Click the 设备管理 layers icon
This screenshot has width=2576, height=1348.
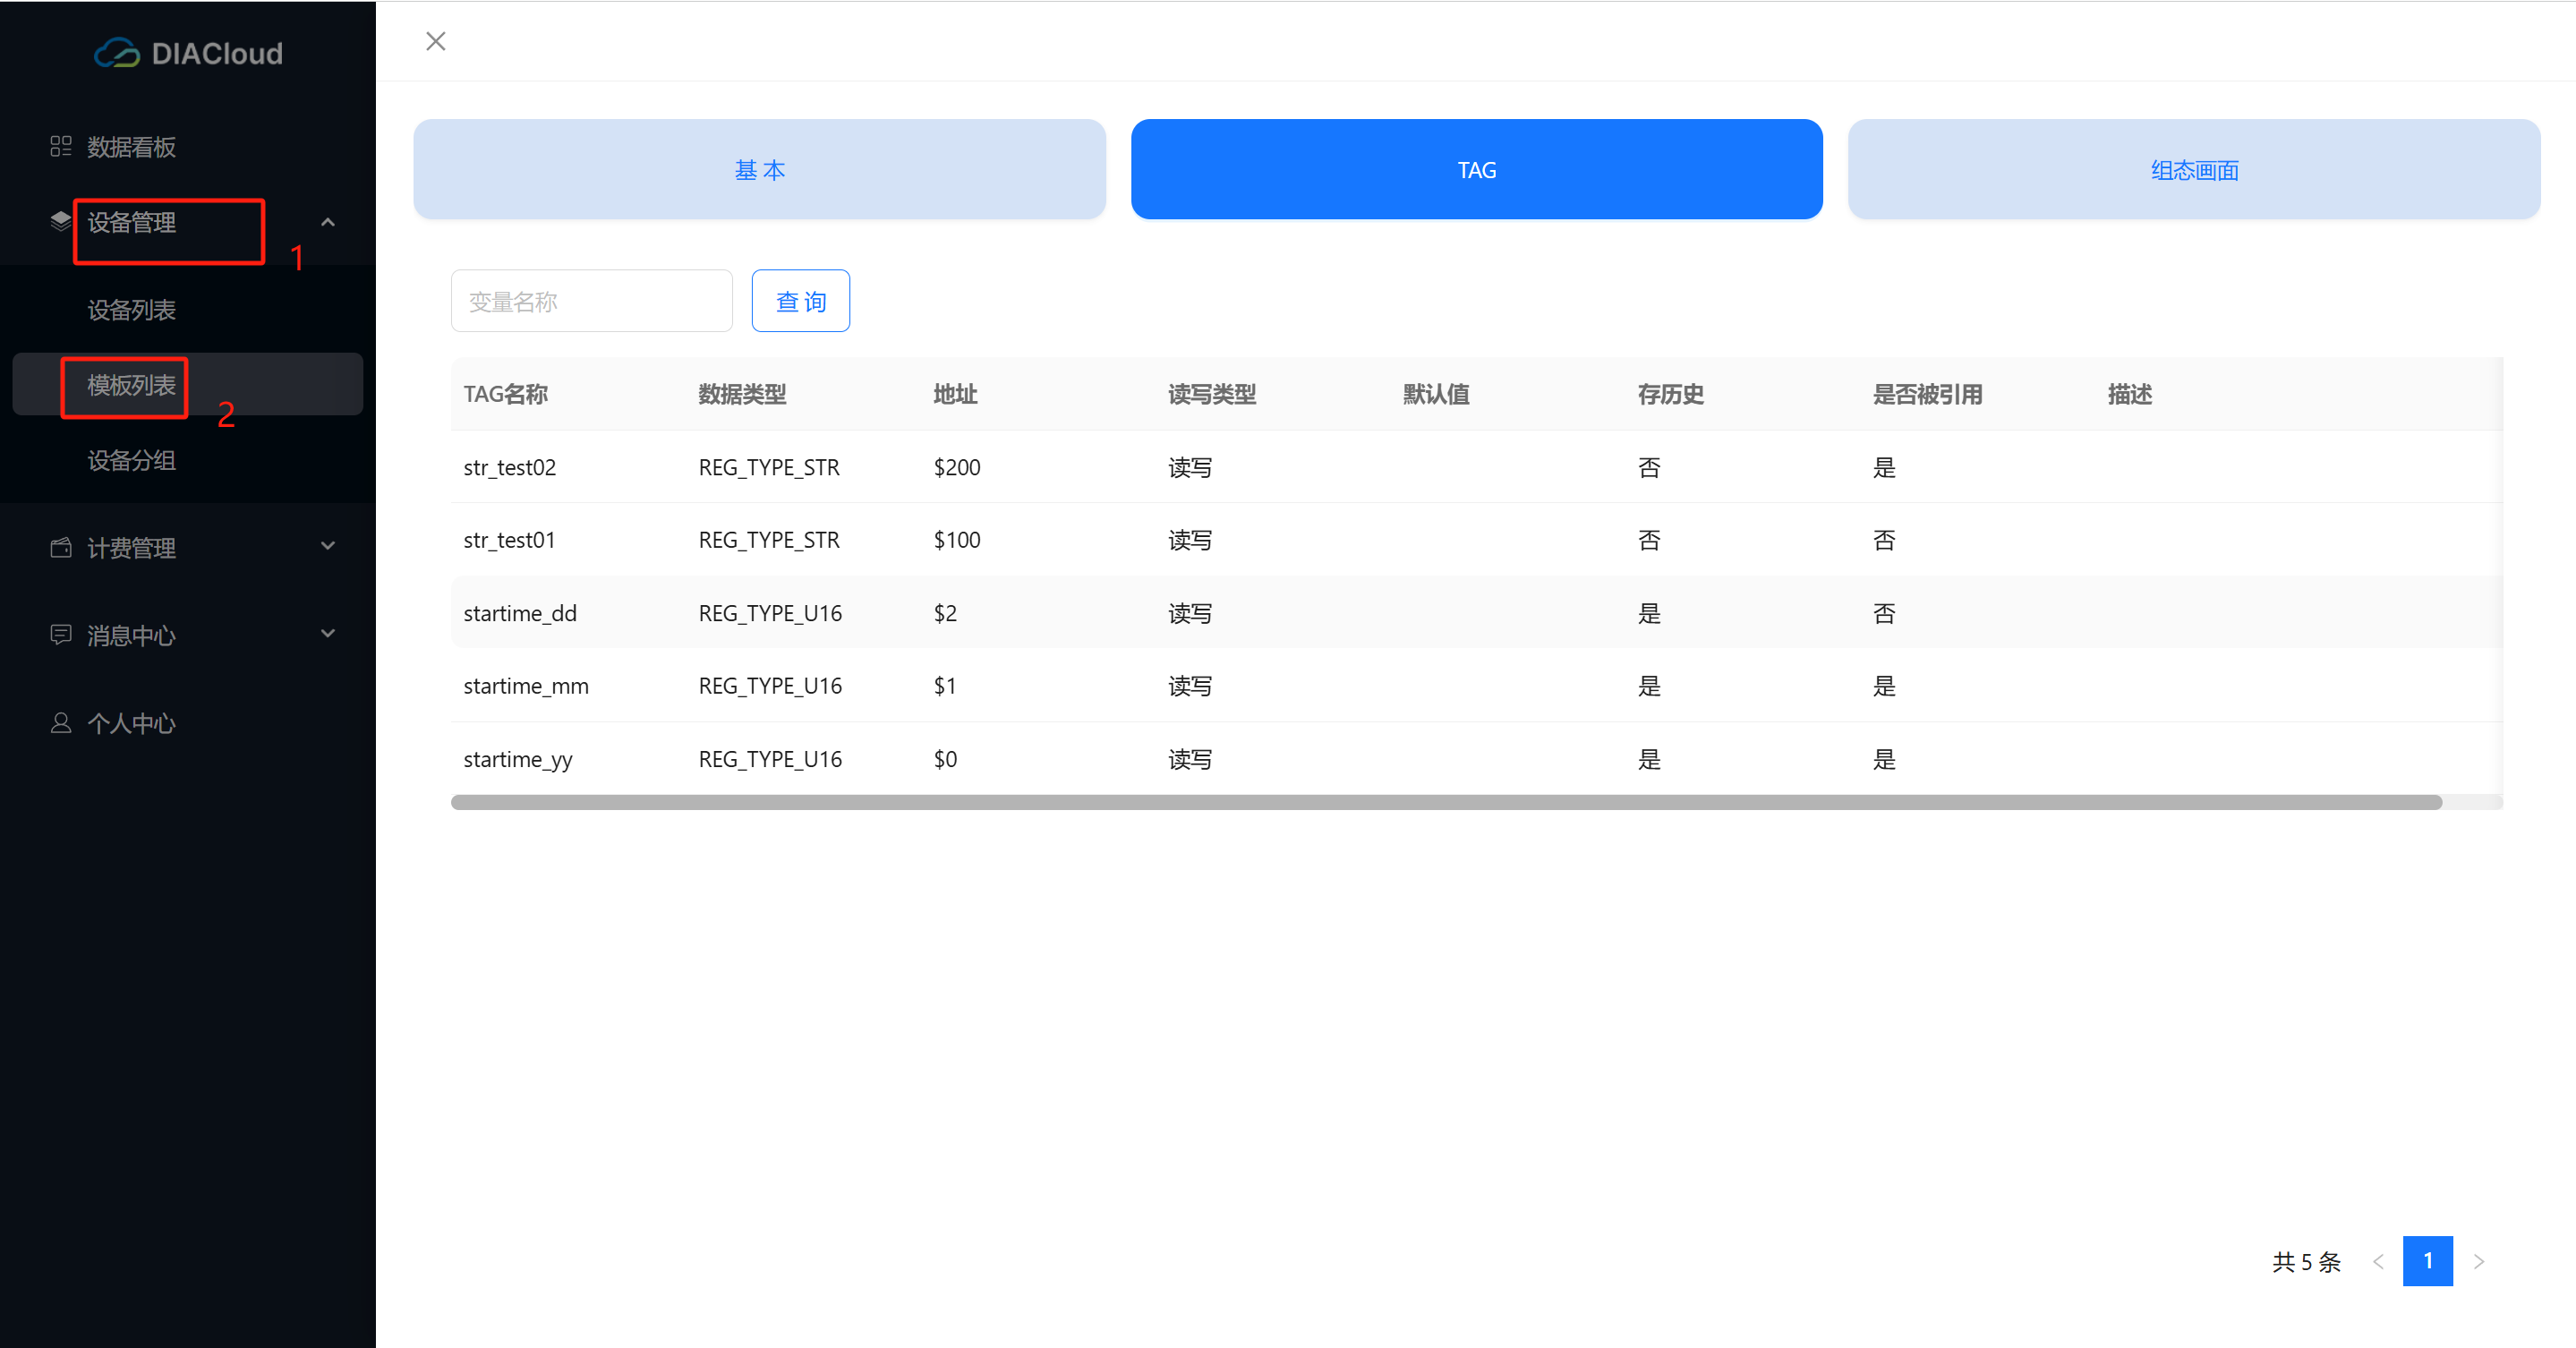coord(61,222)
